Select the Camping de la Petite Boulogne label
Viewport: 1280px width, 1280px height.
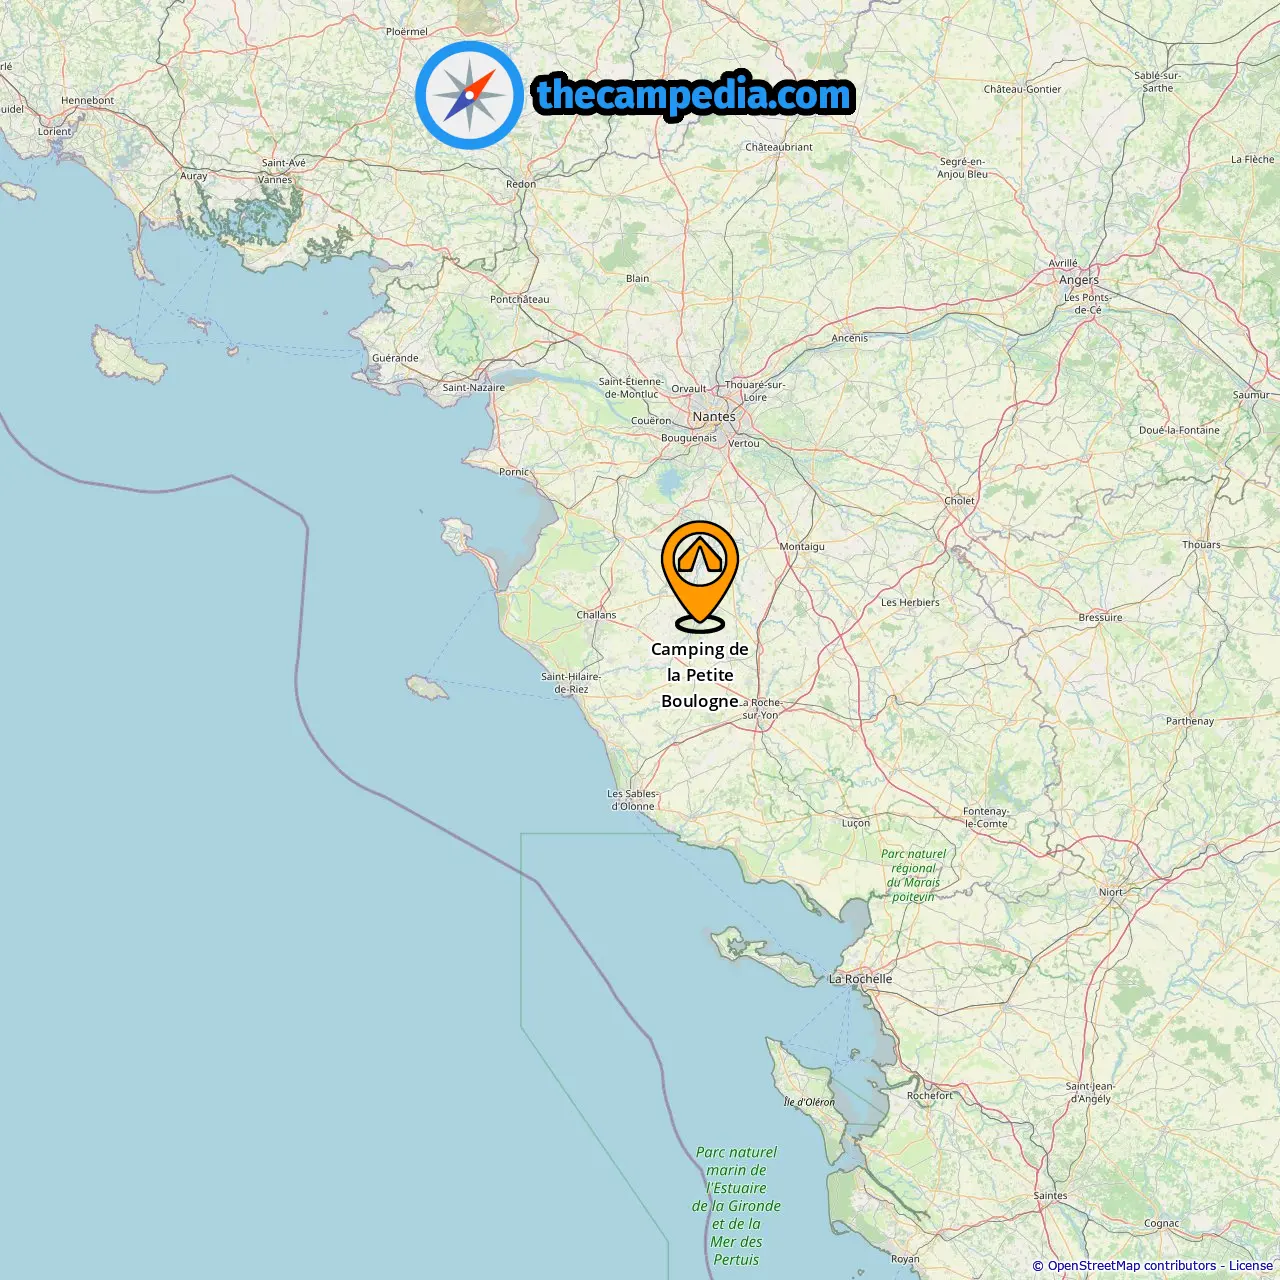700,675
